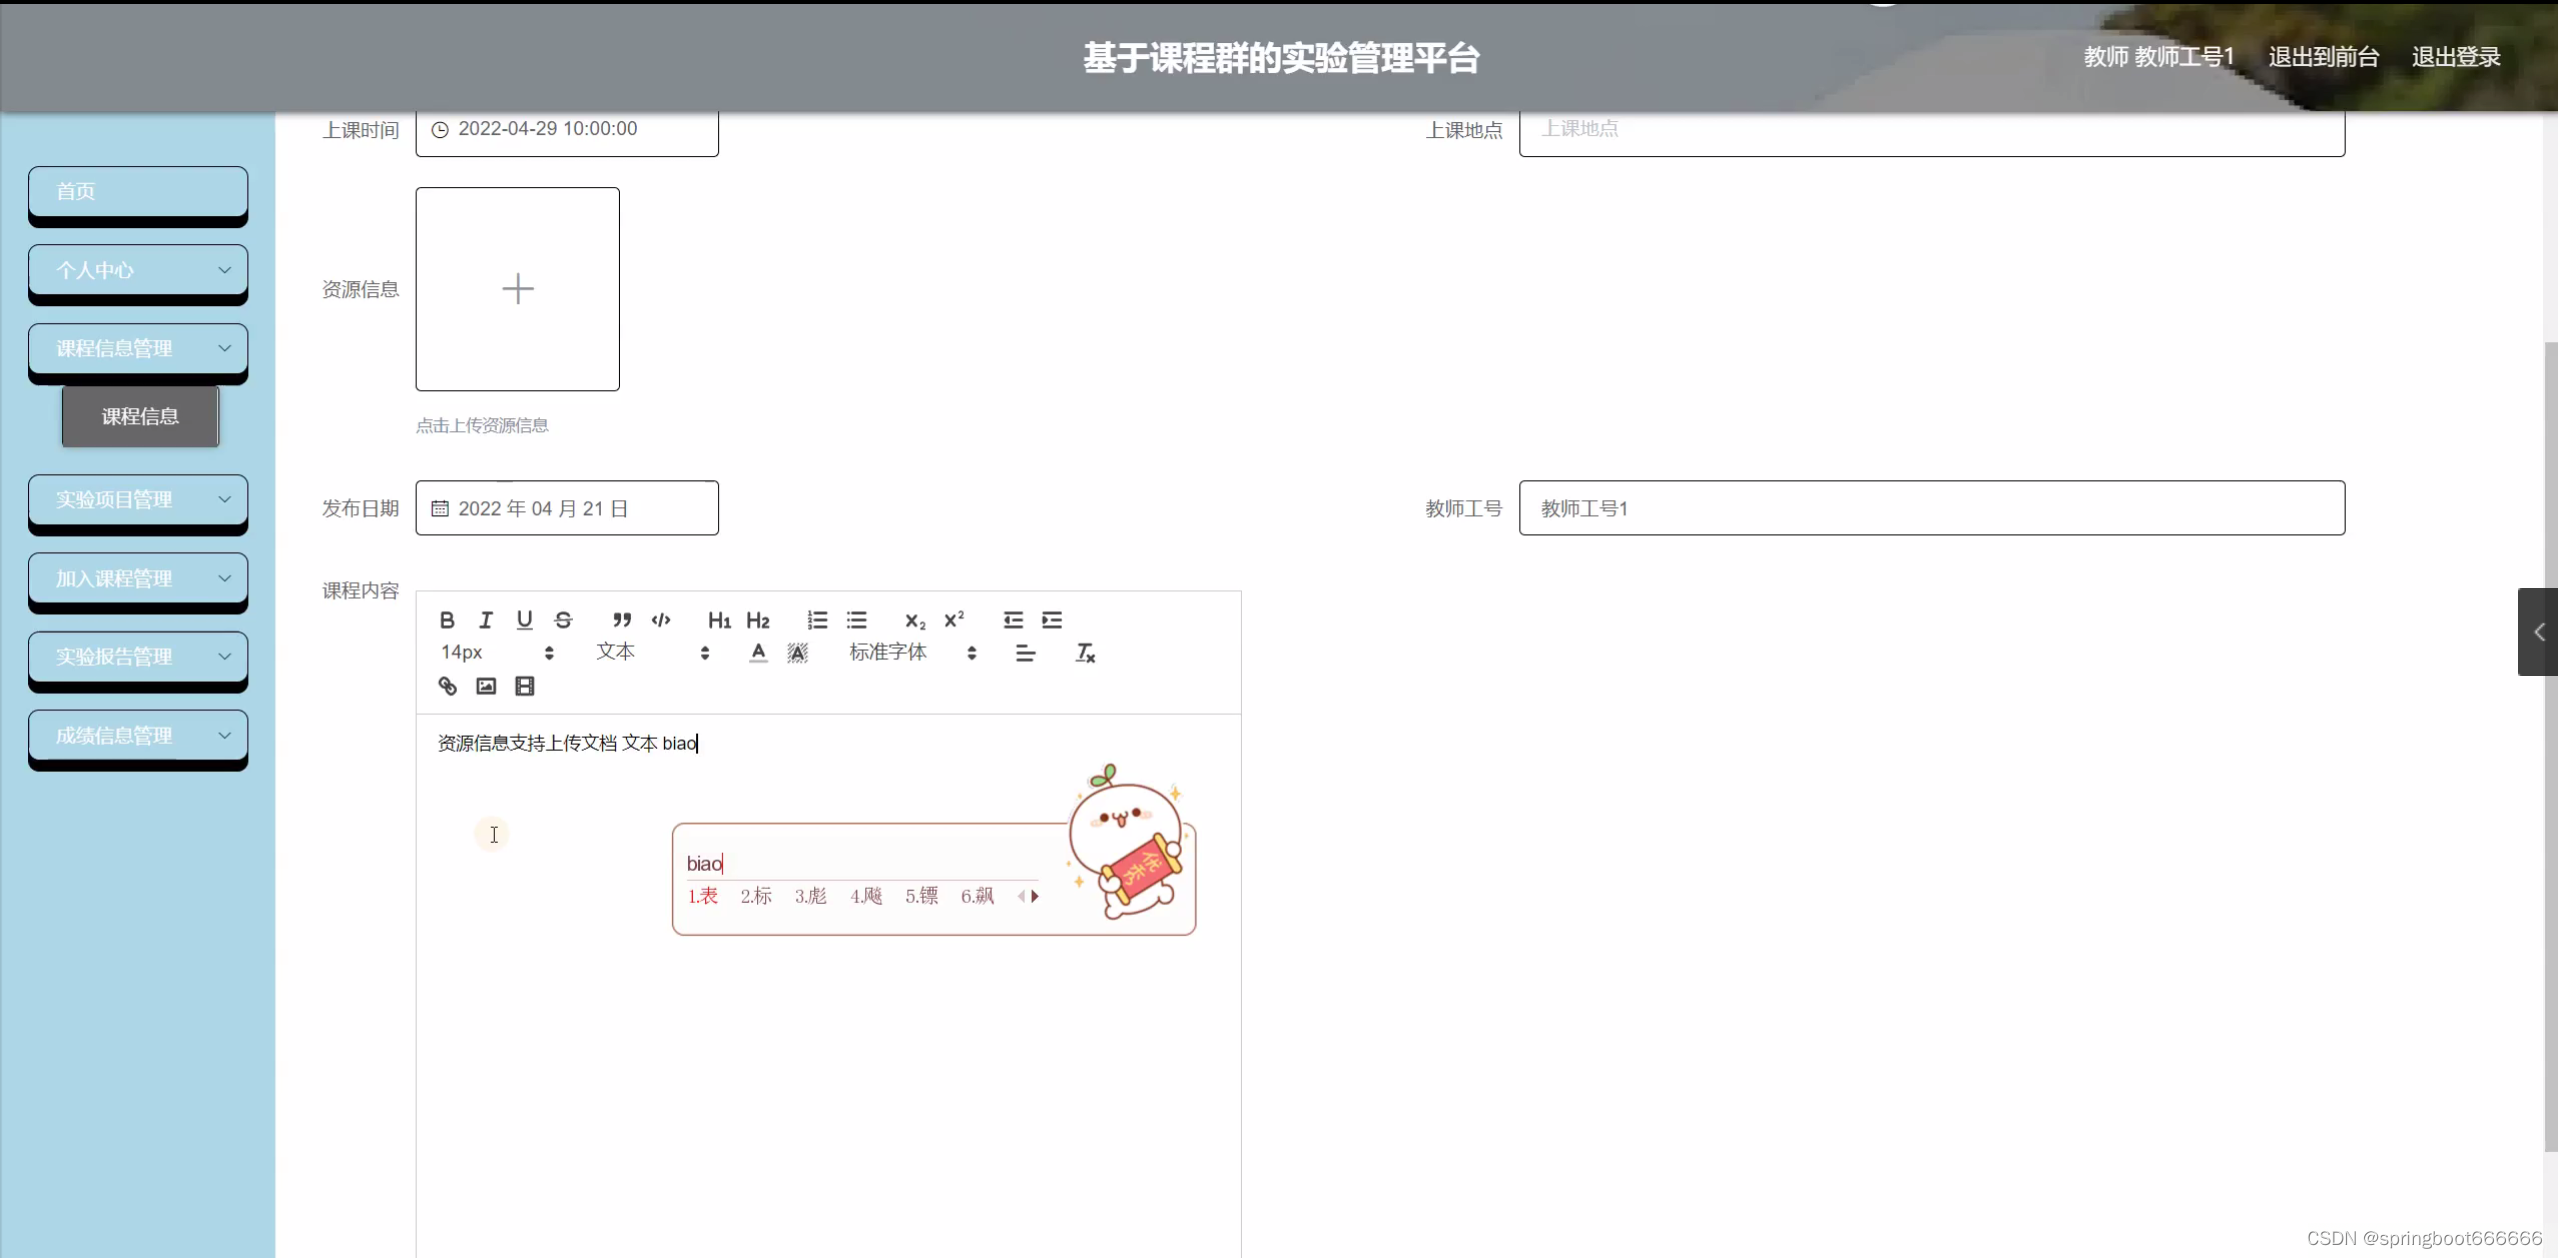2558x1258 pixels.
Task: Toggle bold formatting in the editor
Action: click(x=447, y=620)
